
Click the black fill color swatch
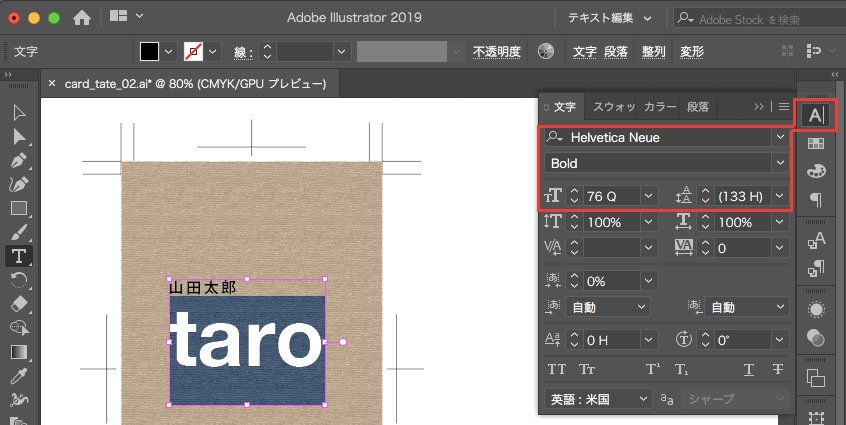point(149,51)
